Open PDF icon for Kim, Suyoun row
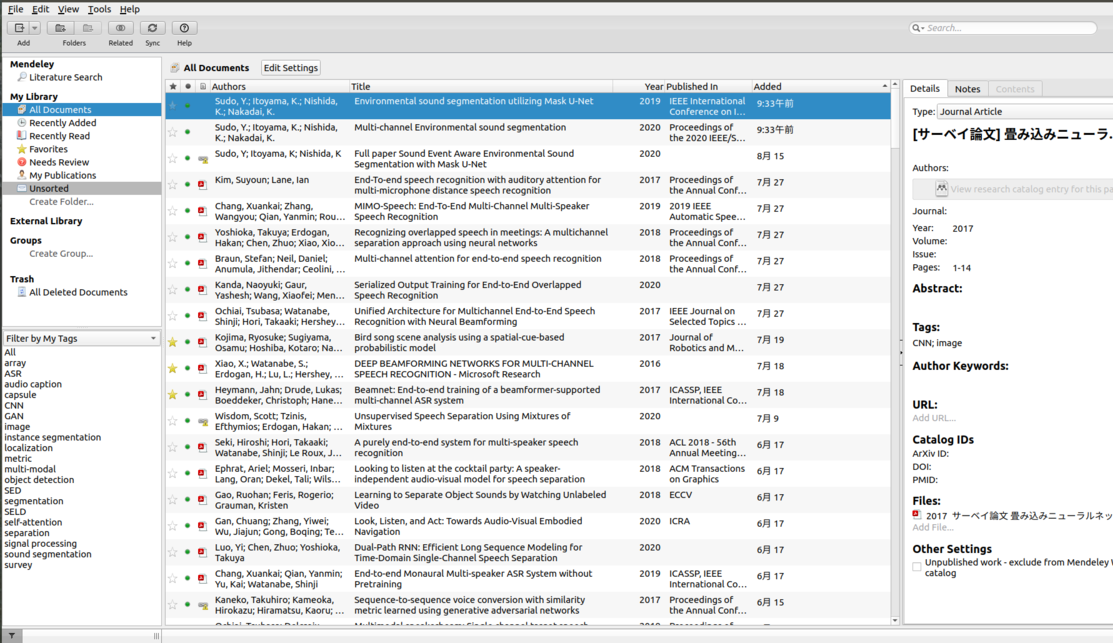The image size is (1113, 643). tap(202, 185)
